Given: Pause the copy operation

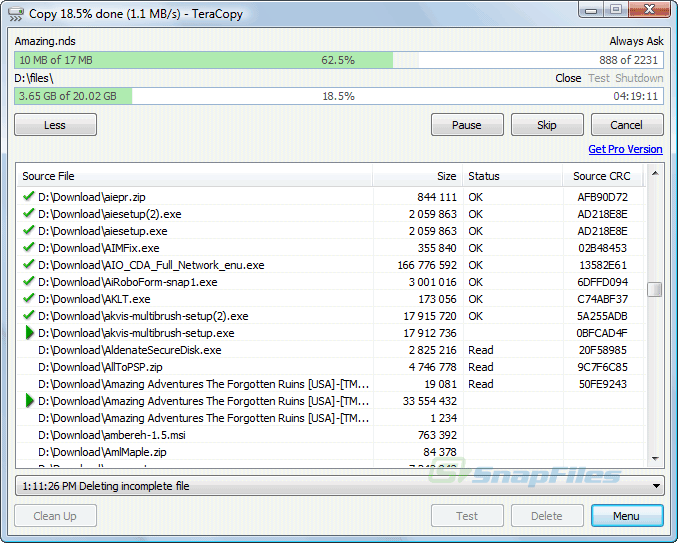Looking at the screenshot, I should tap(467, 125).
